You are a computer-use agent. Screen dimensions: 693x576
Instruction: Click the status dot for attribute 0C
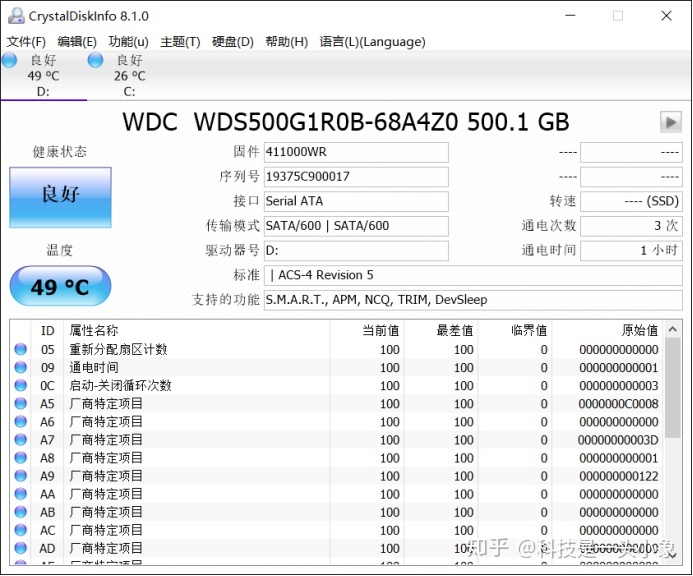click(20, 385)
